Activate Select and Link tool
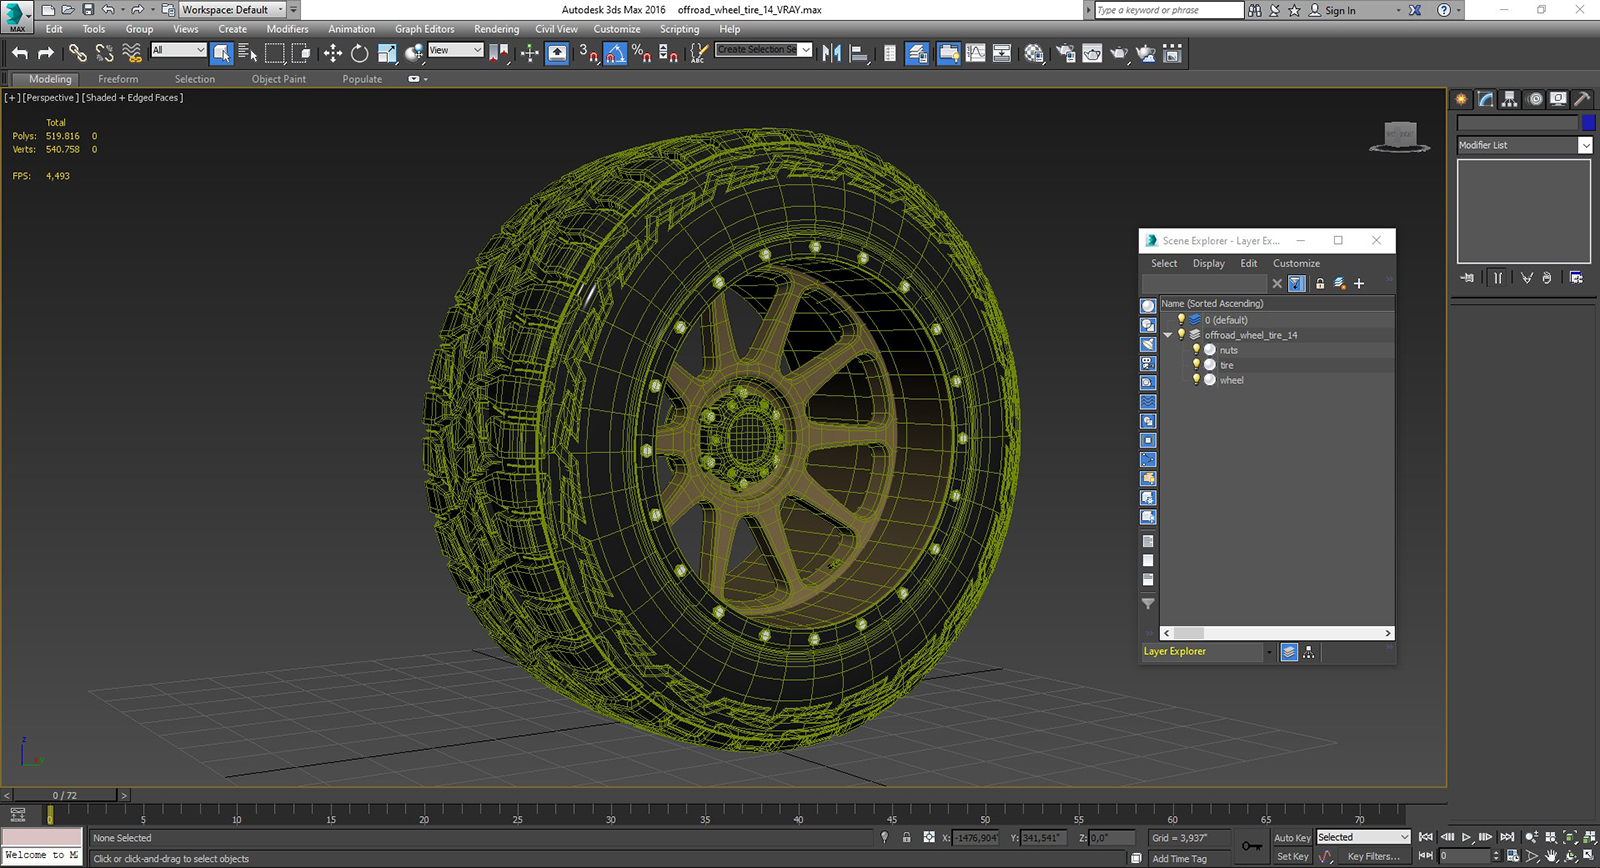1600x868 pixels. (x=77, y=53)
